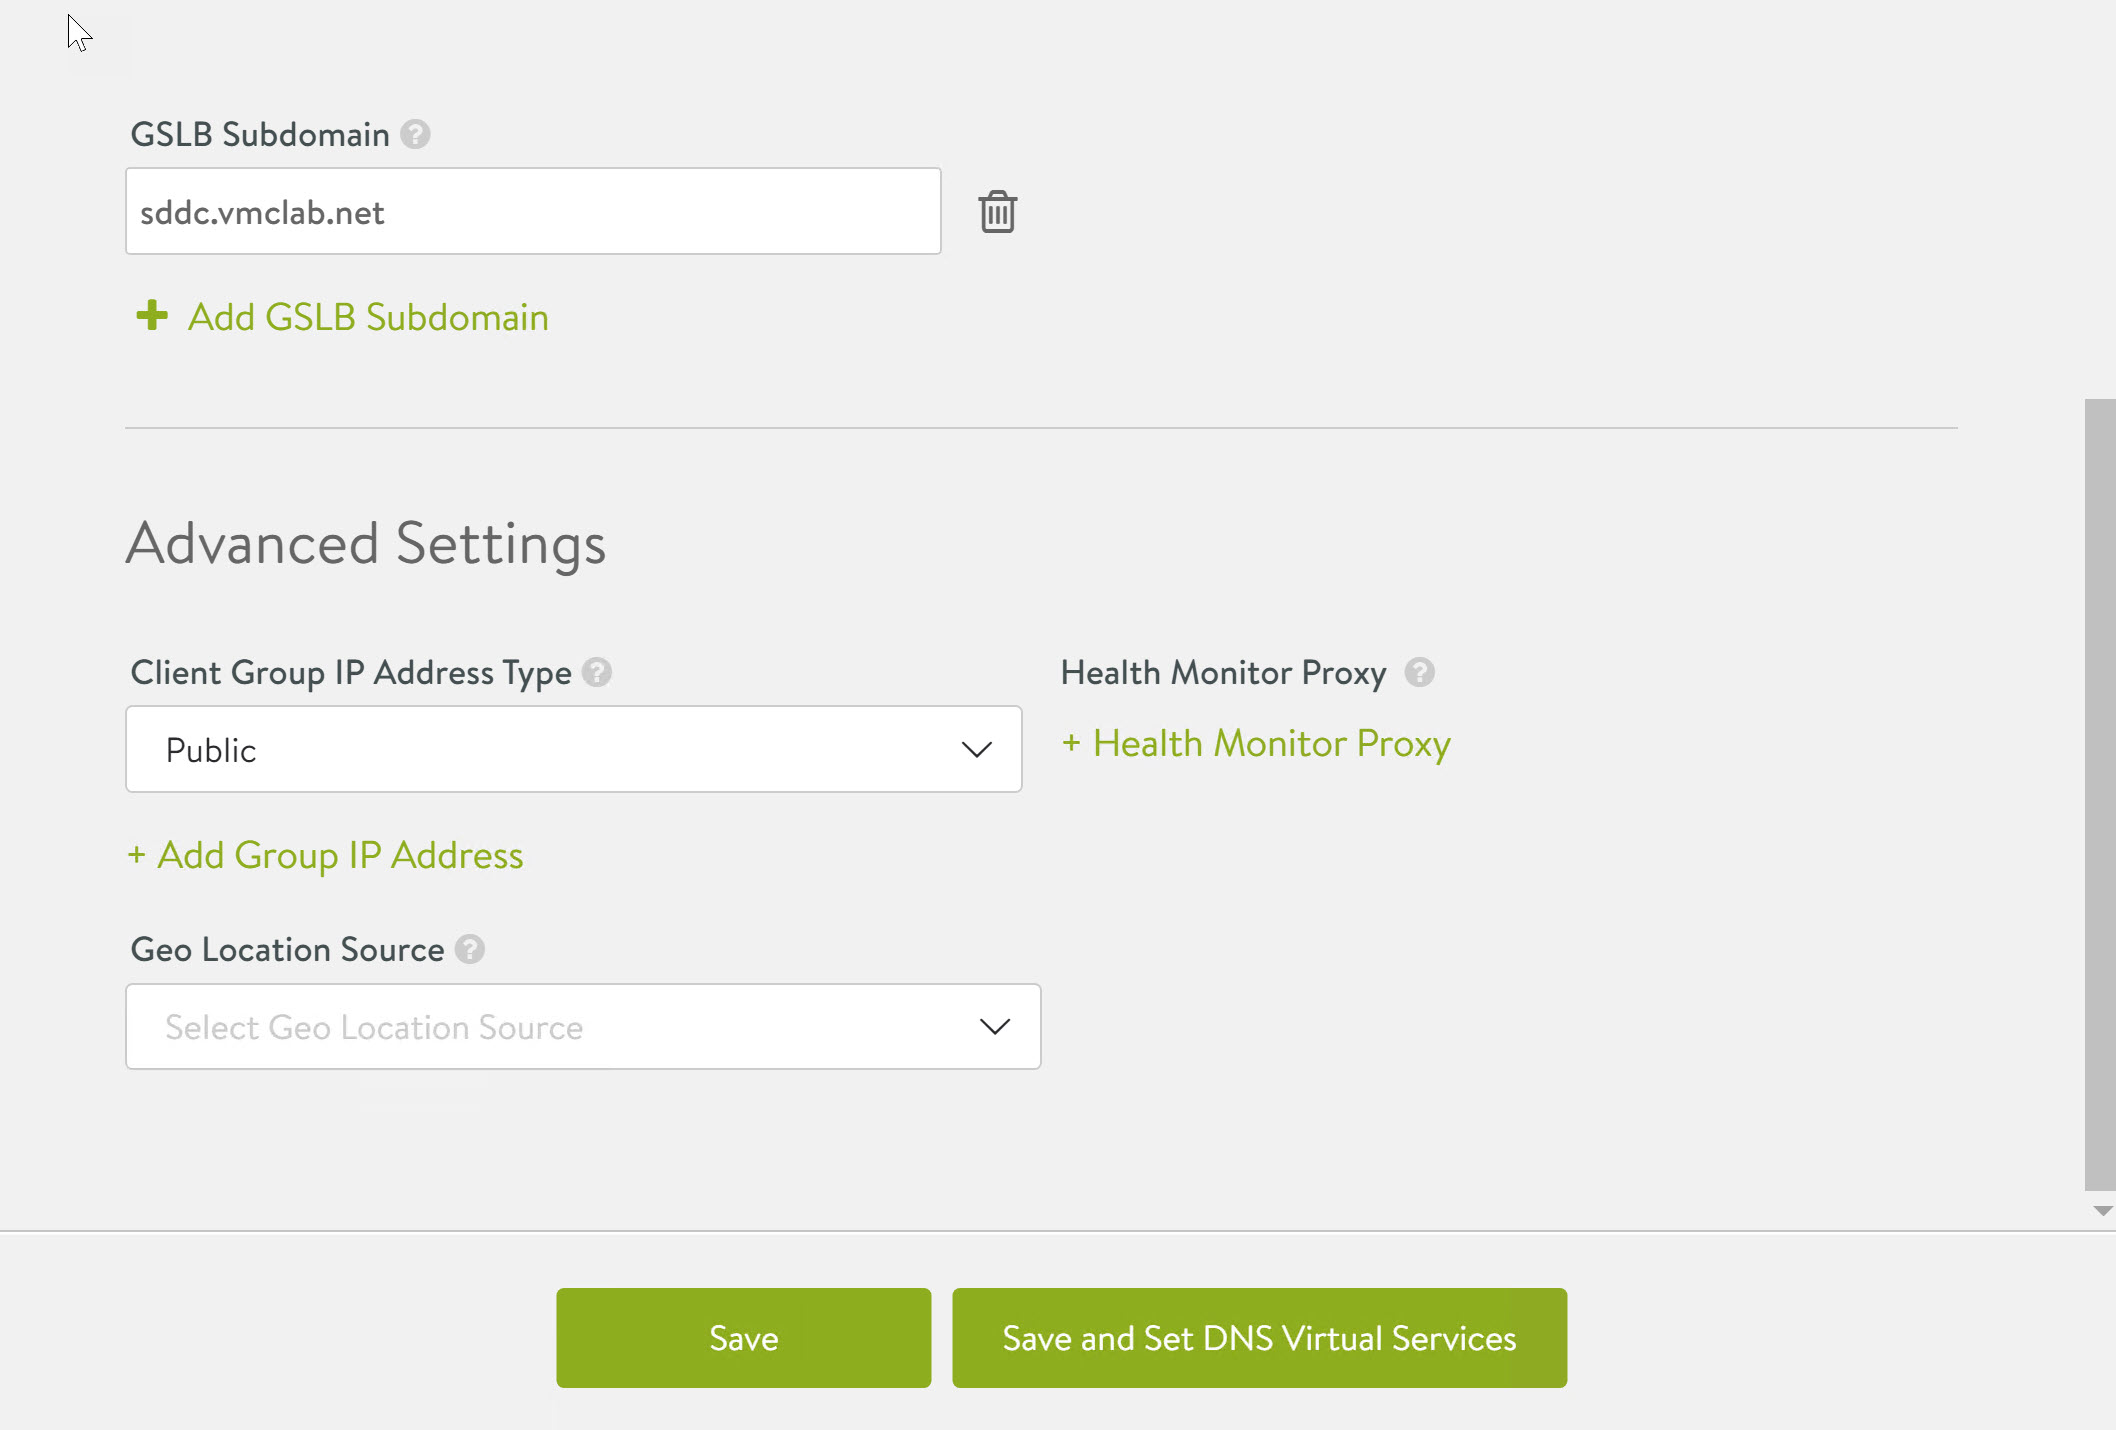Screen dimensions: 2116x1430
Task: Click plus sign before Add Group IP Address
Action: point(137,856)
